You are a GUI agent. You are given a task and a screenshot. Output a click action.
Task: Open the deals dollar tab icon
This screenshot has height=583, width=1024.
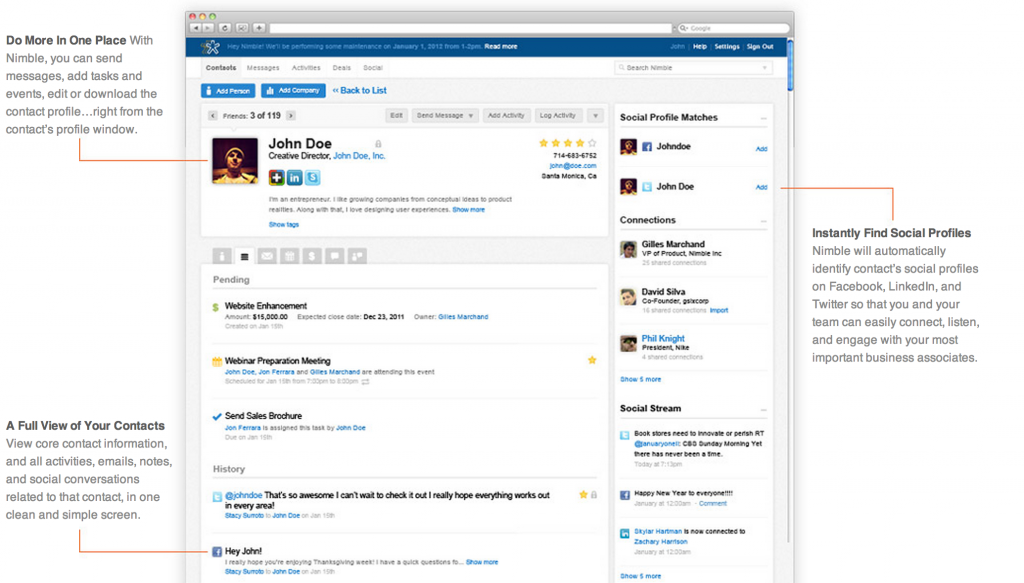coord(312,256)
